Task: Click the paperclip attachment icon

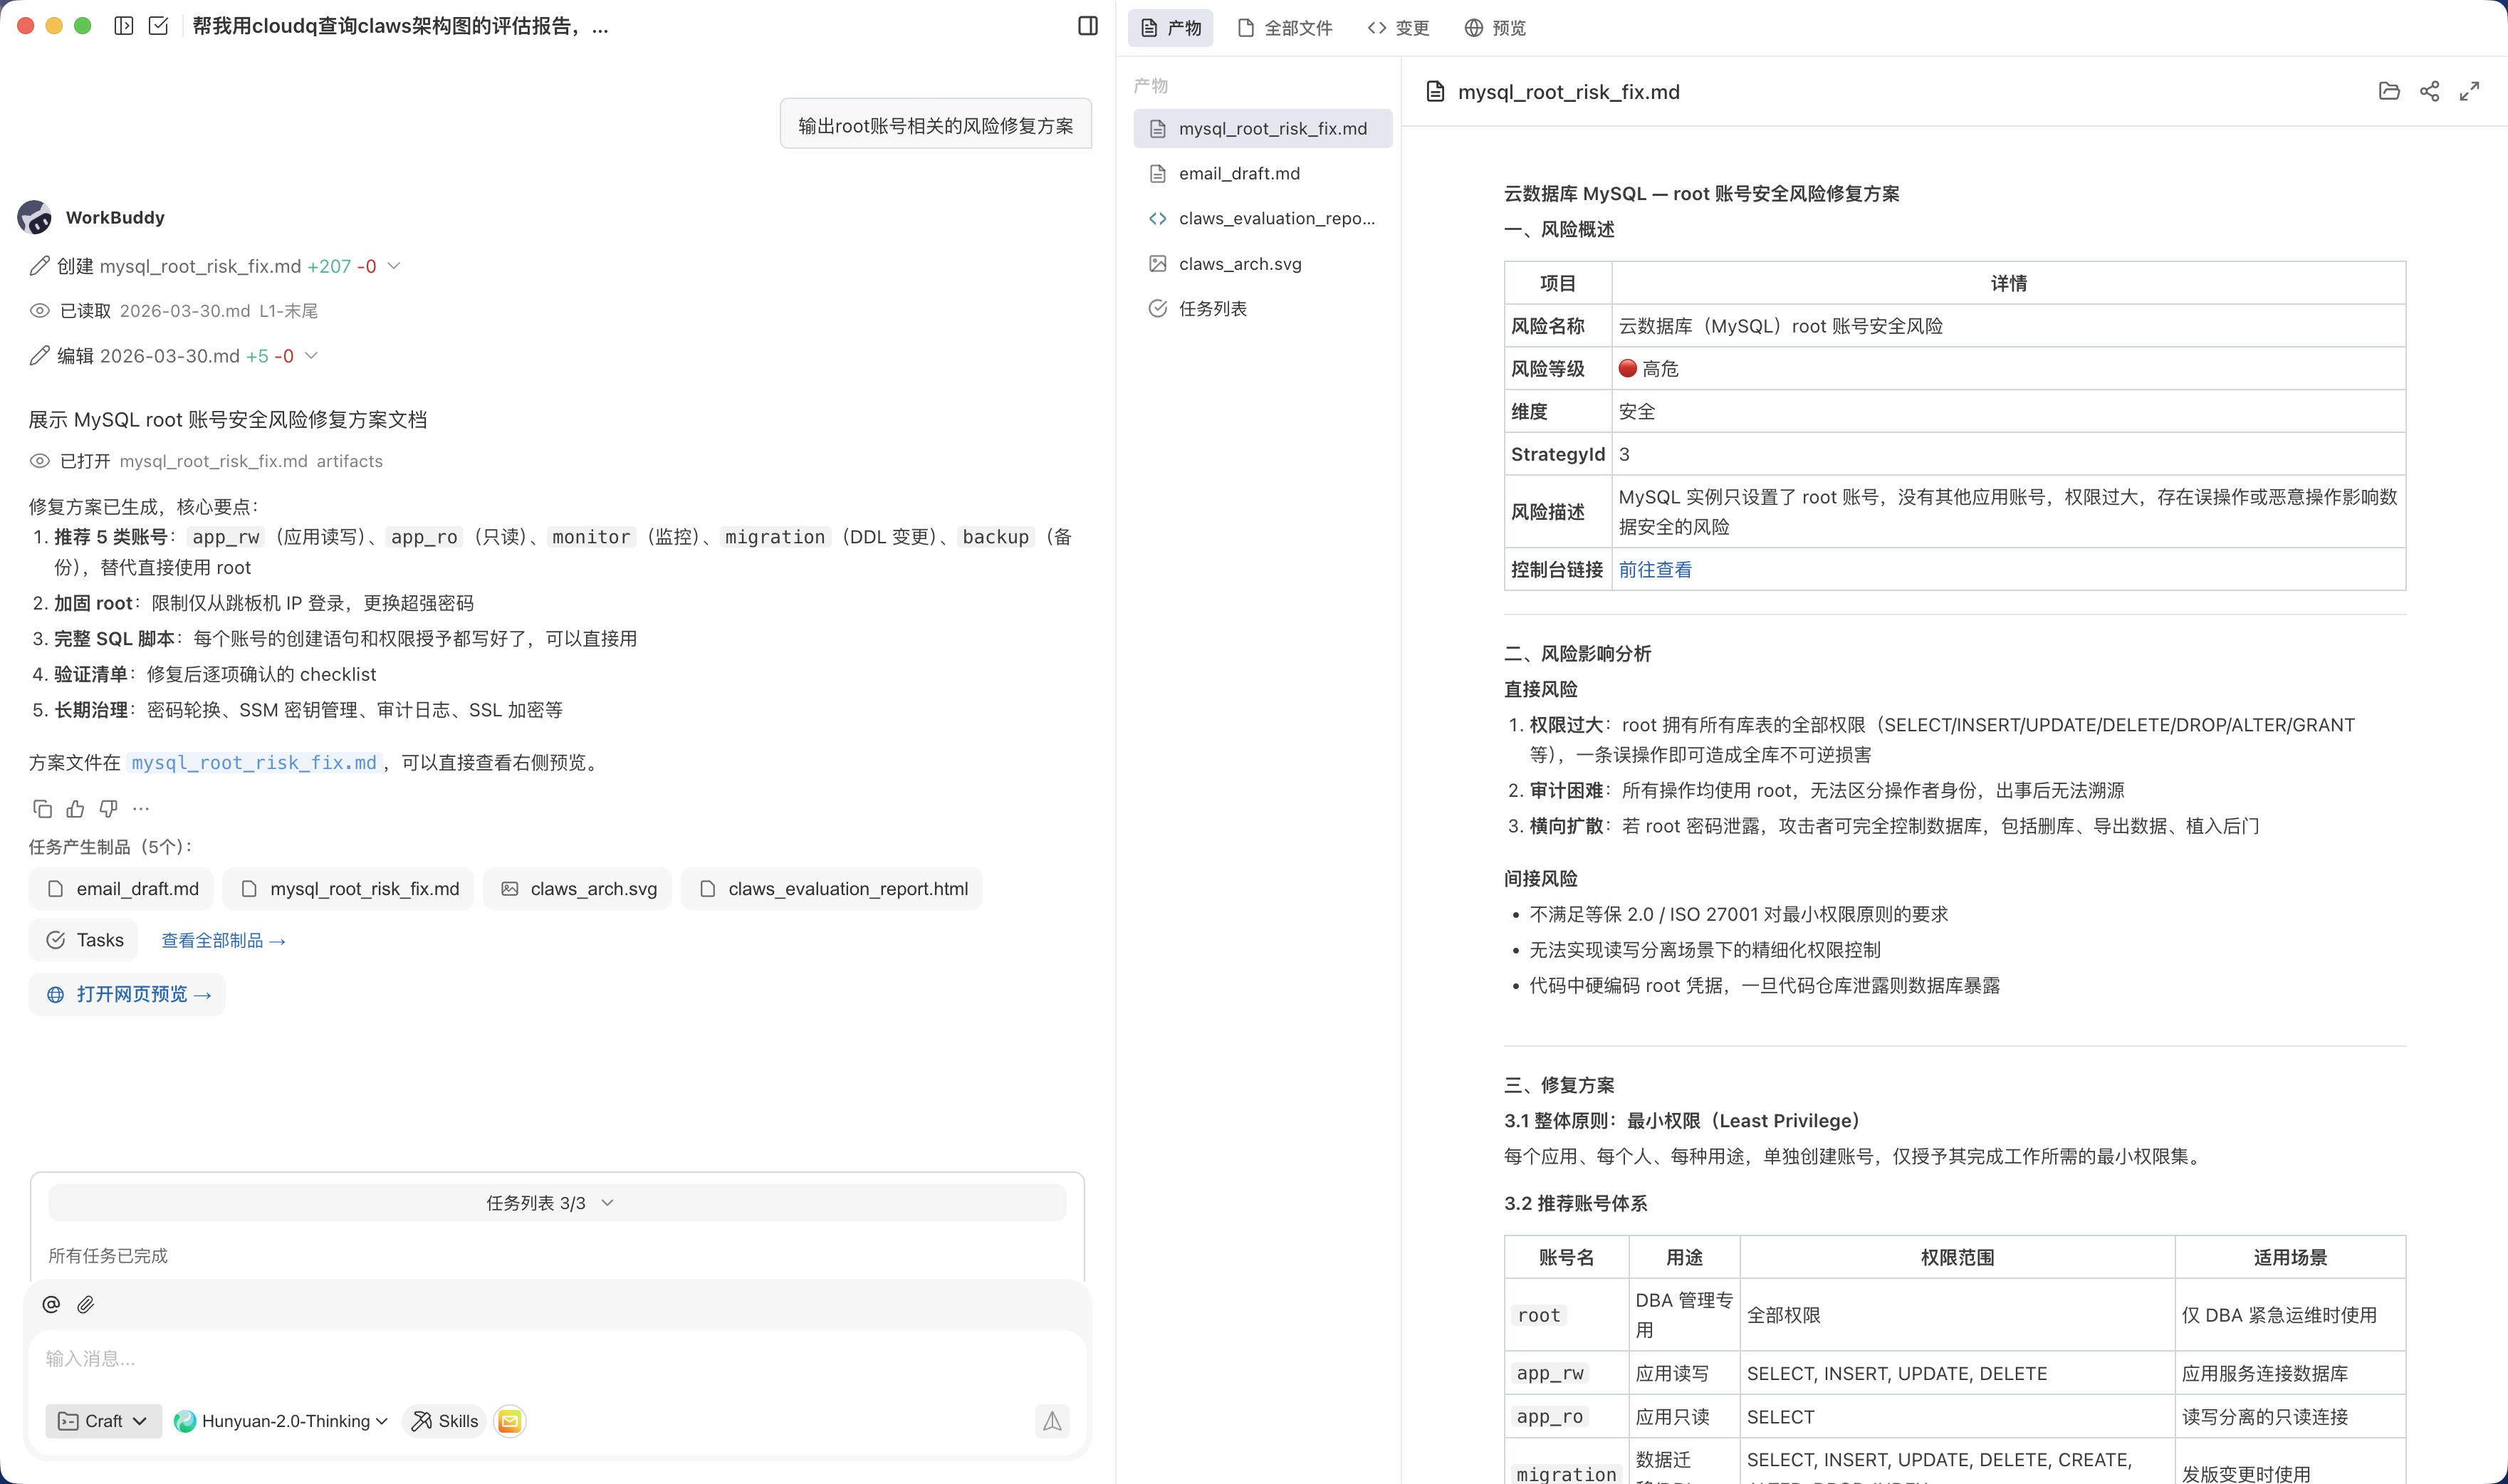Action: coord(86,1304)
